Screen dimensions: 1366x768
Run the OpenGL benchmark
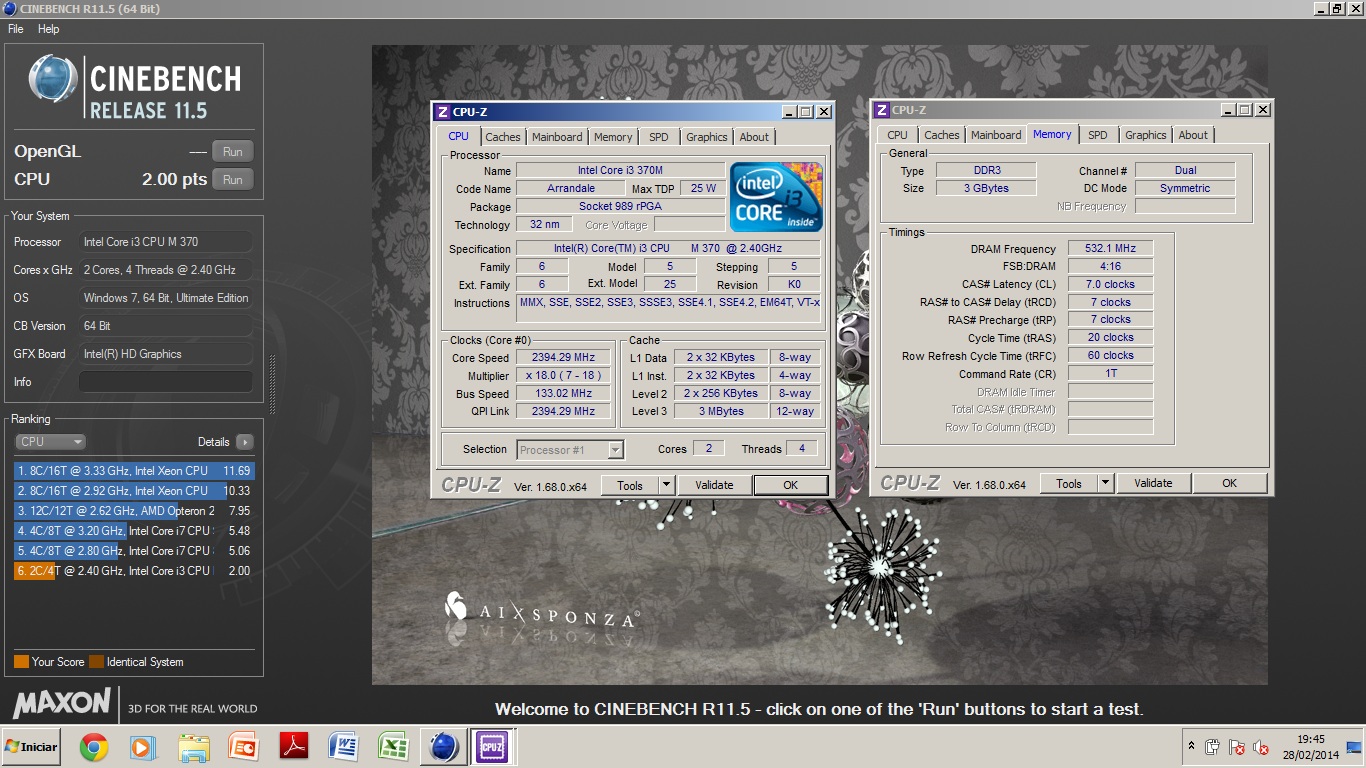pyautogui.click(x=233, y=152)
